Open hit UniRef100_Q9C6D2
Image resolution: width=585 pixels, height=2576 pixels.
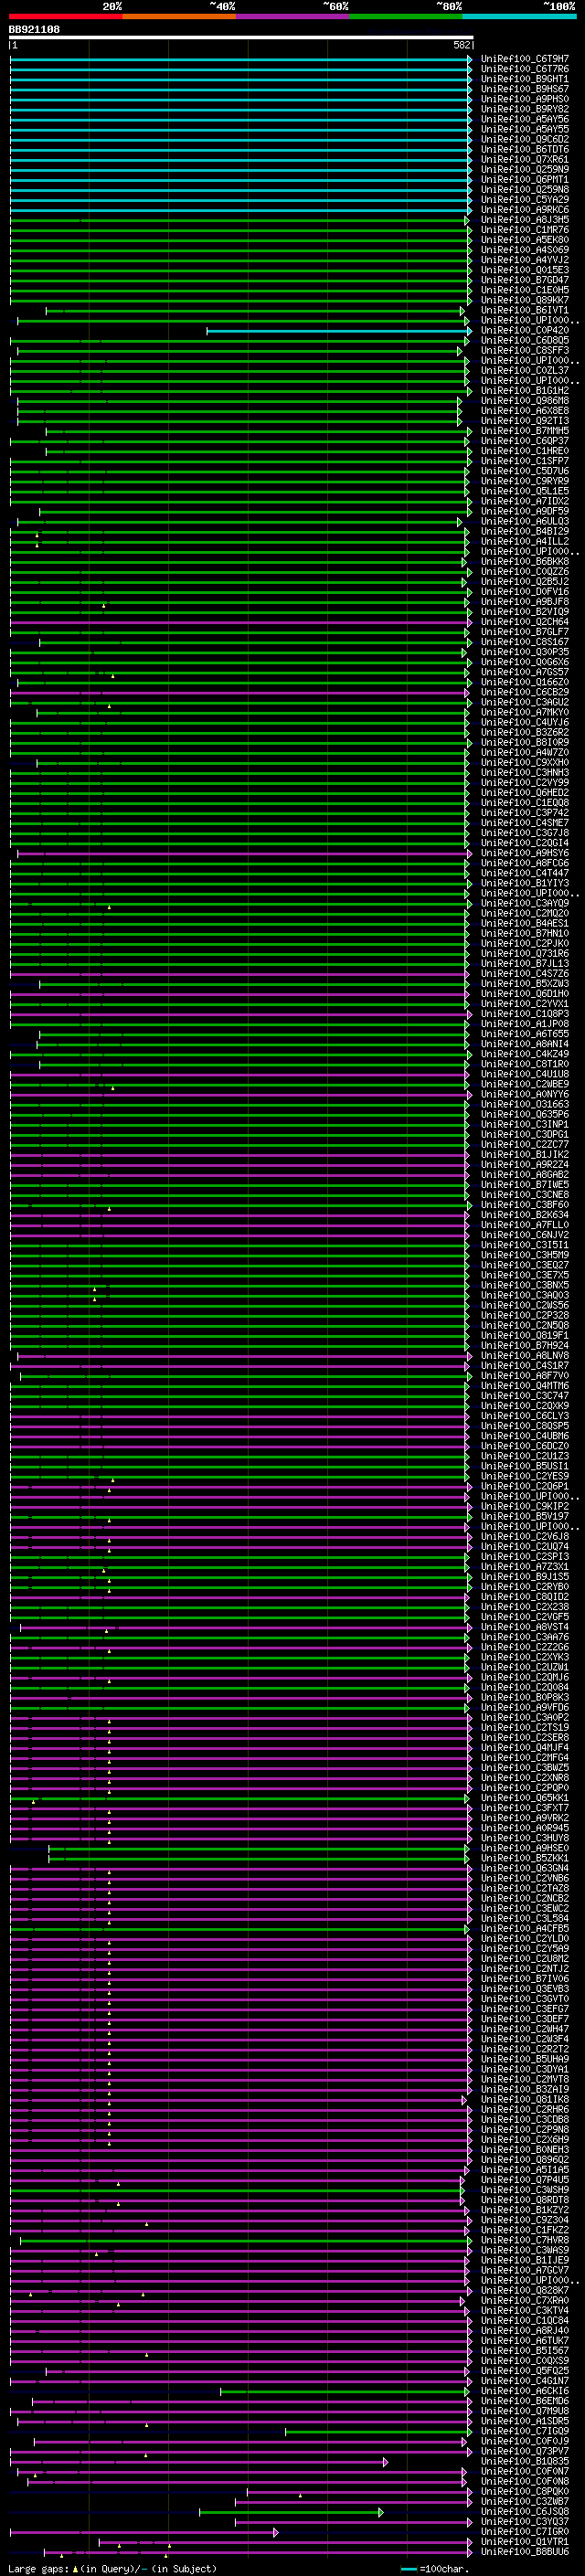point(525,139)
